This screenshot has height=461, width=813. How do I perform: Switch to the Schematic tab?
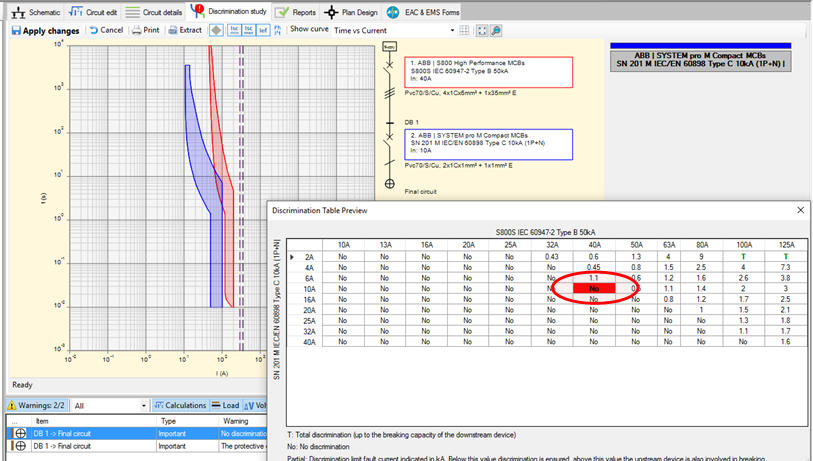tap(36, 12)
